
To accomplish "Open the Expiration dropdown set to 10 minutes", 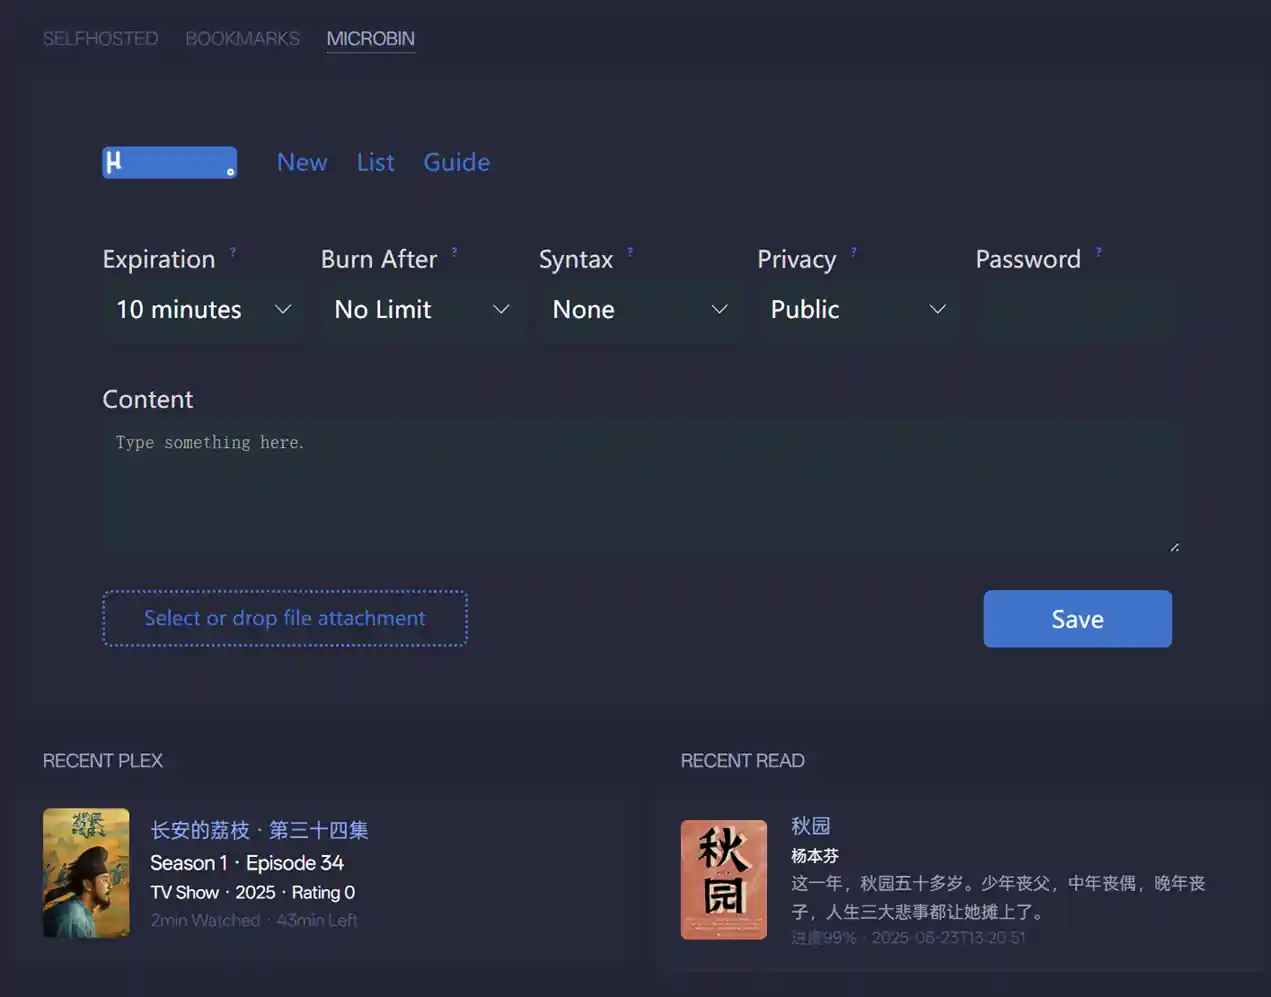I will [203, 310].
